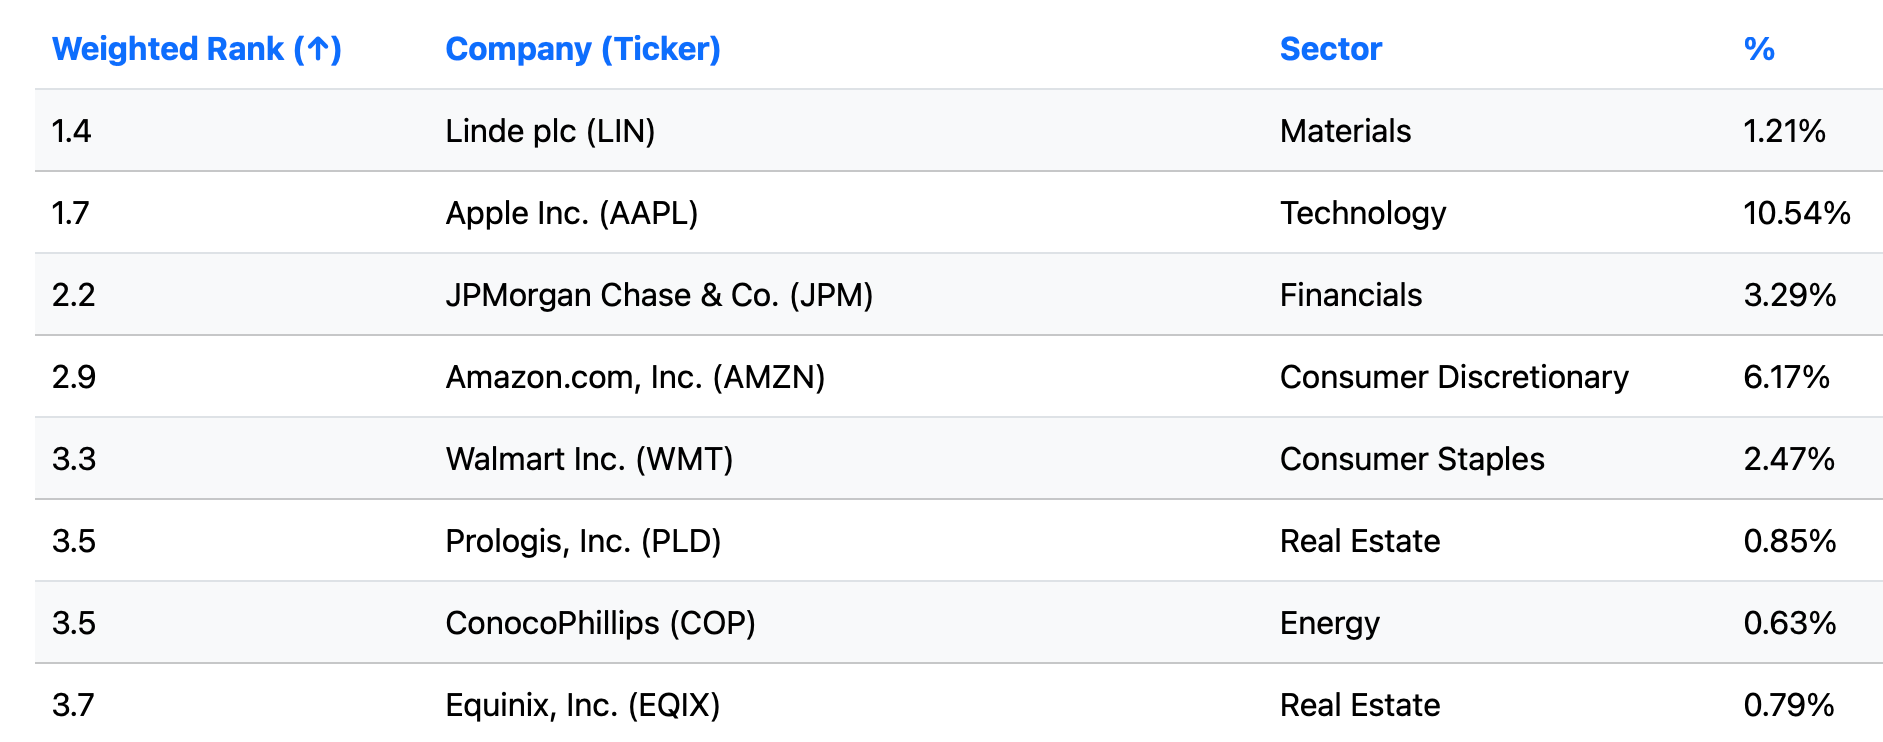Click the Consumer Discretionary sector cell
The image size is (1883, 742).
click(1454, 377)
